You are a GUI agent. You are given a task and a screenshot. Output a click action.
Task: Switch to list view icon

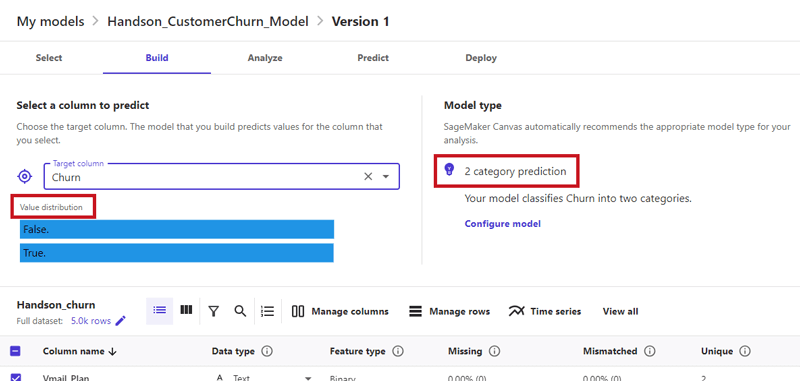[x=160, y=311]
